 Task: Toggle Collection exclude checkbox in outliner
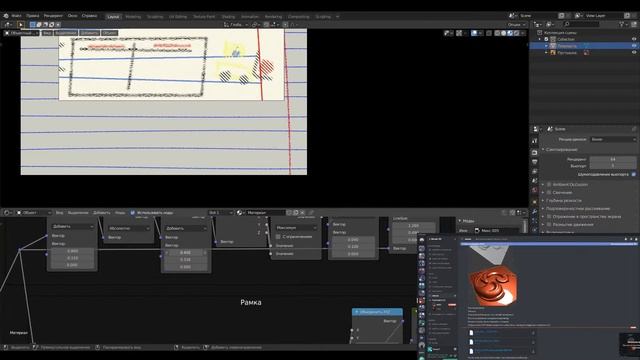pos(547,39)
